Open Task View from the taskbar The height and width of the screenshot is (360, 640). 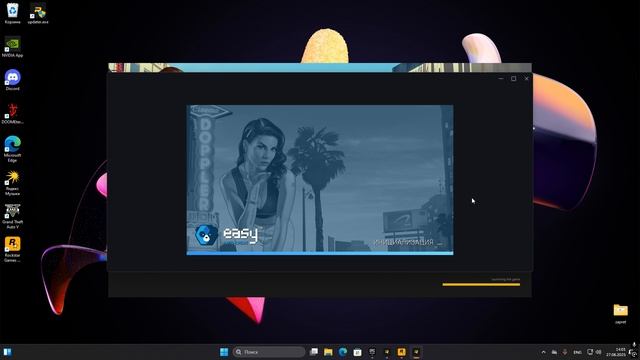(313, 352)
